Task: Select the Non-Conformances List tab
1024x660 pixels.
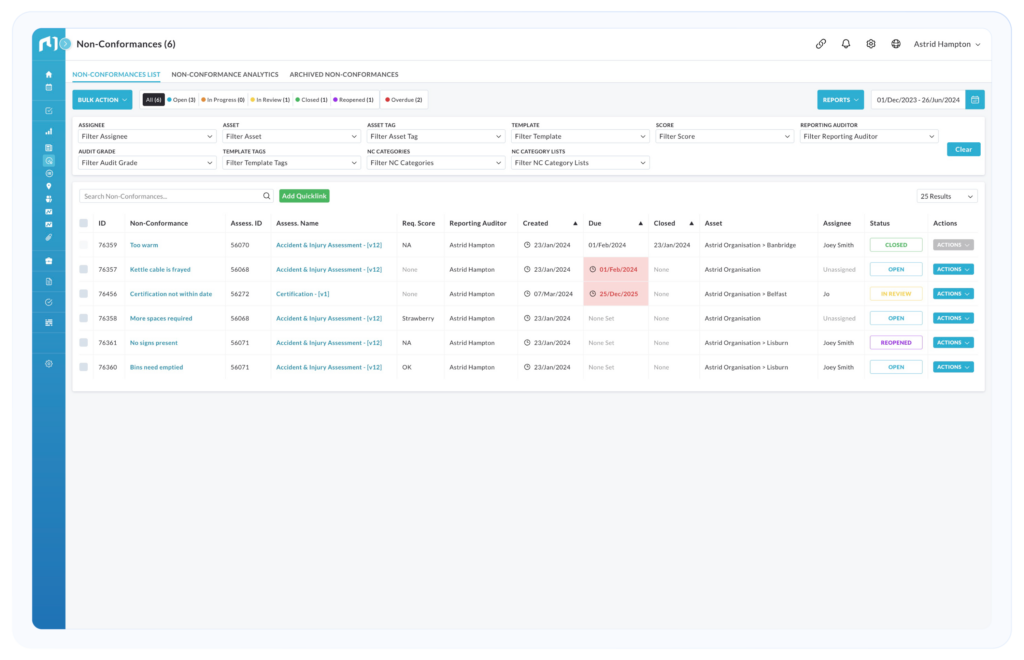Action: [116, 74]
